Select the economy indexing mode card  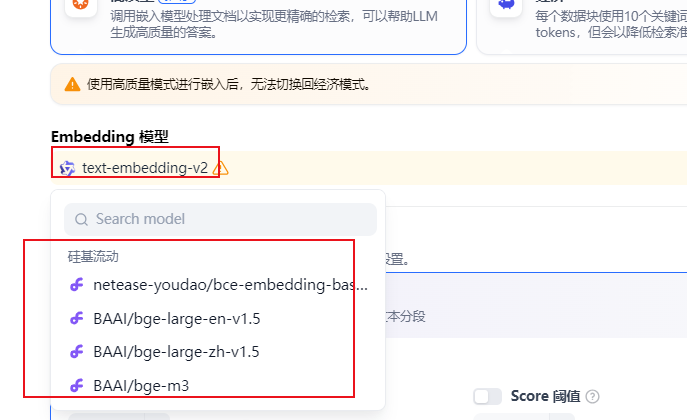582,24
